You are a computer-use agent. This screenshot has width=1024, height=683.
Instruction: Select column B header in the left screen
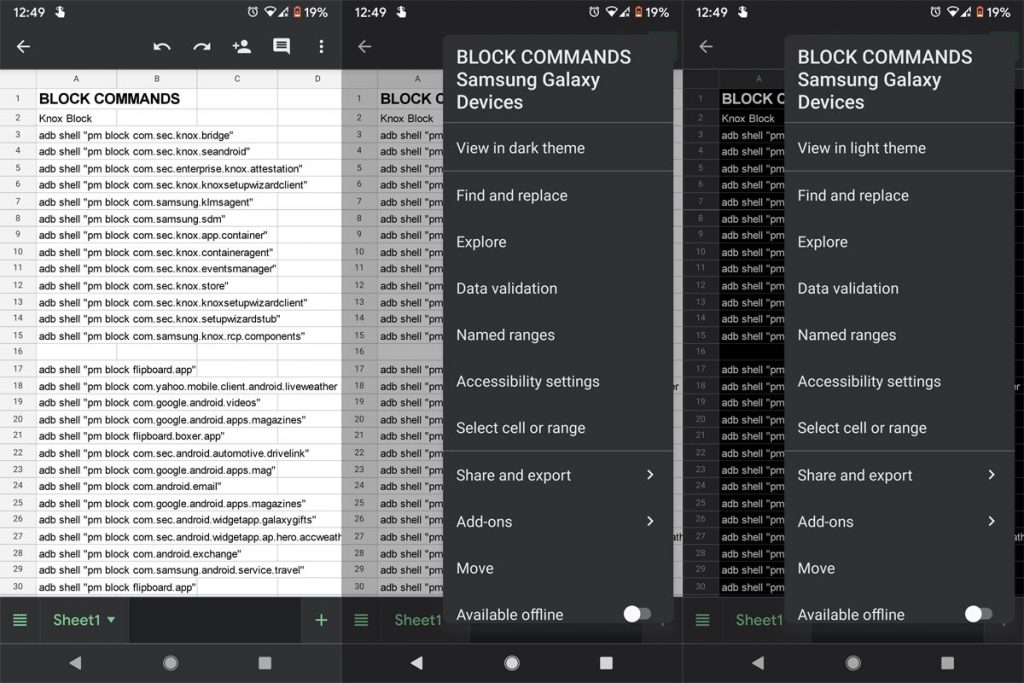(x=157, y=78)
